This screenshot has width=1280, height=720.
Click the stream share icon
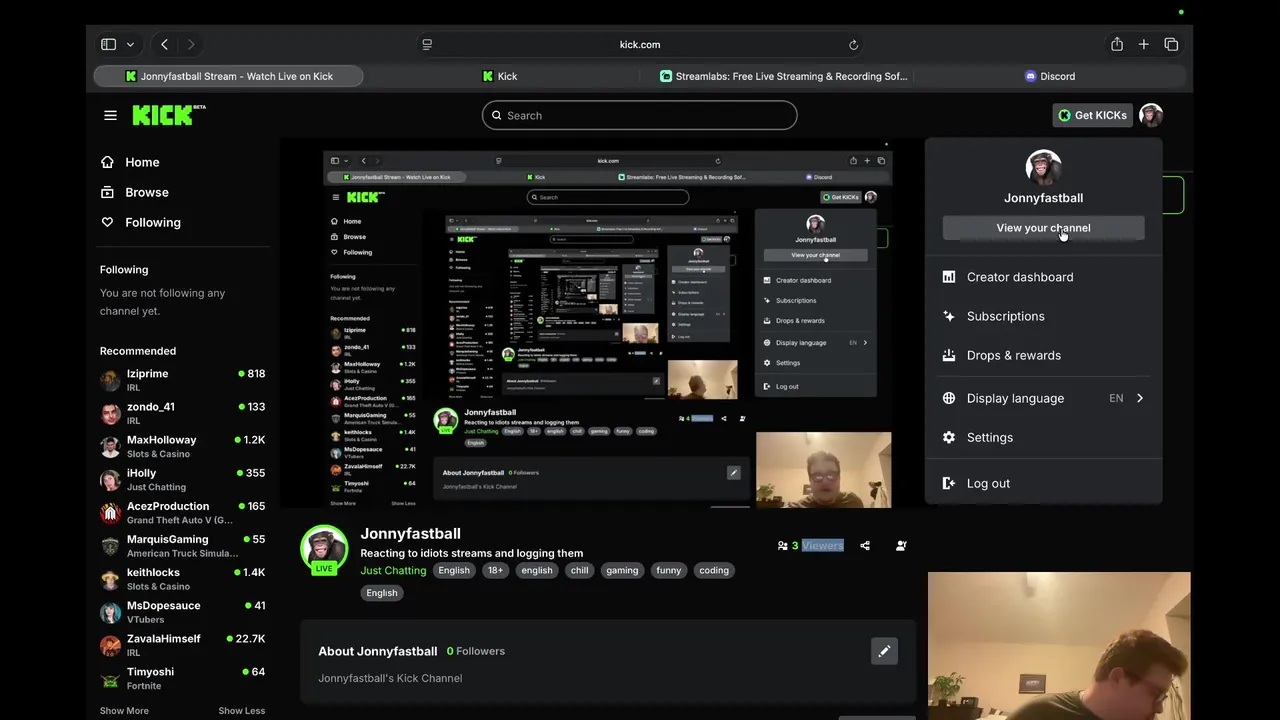point(865,546)
